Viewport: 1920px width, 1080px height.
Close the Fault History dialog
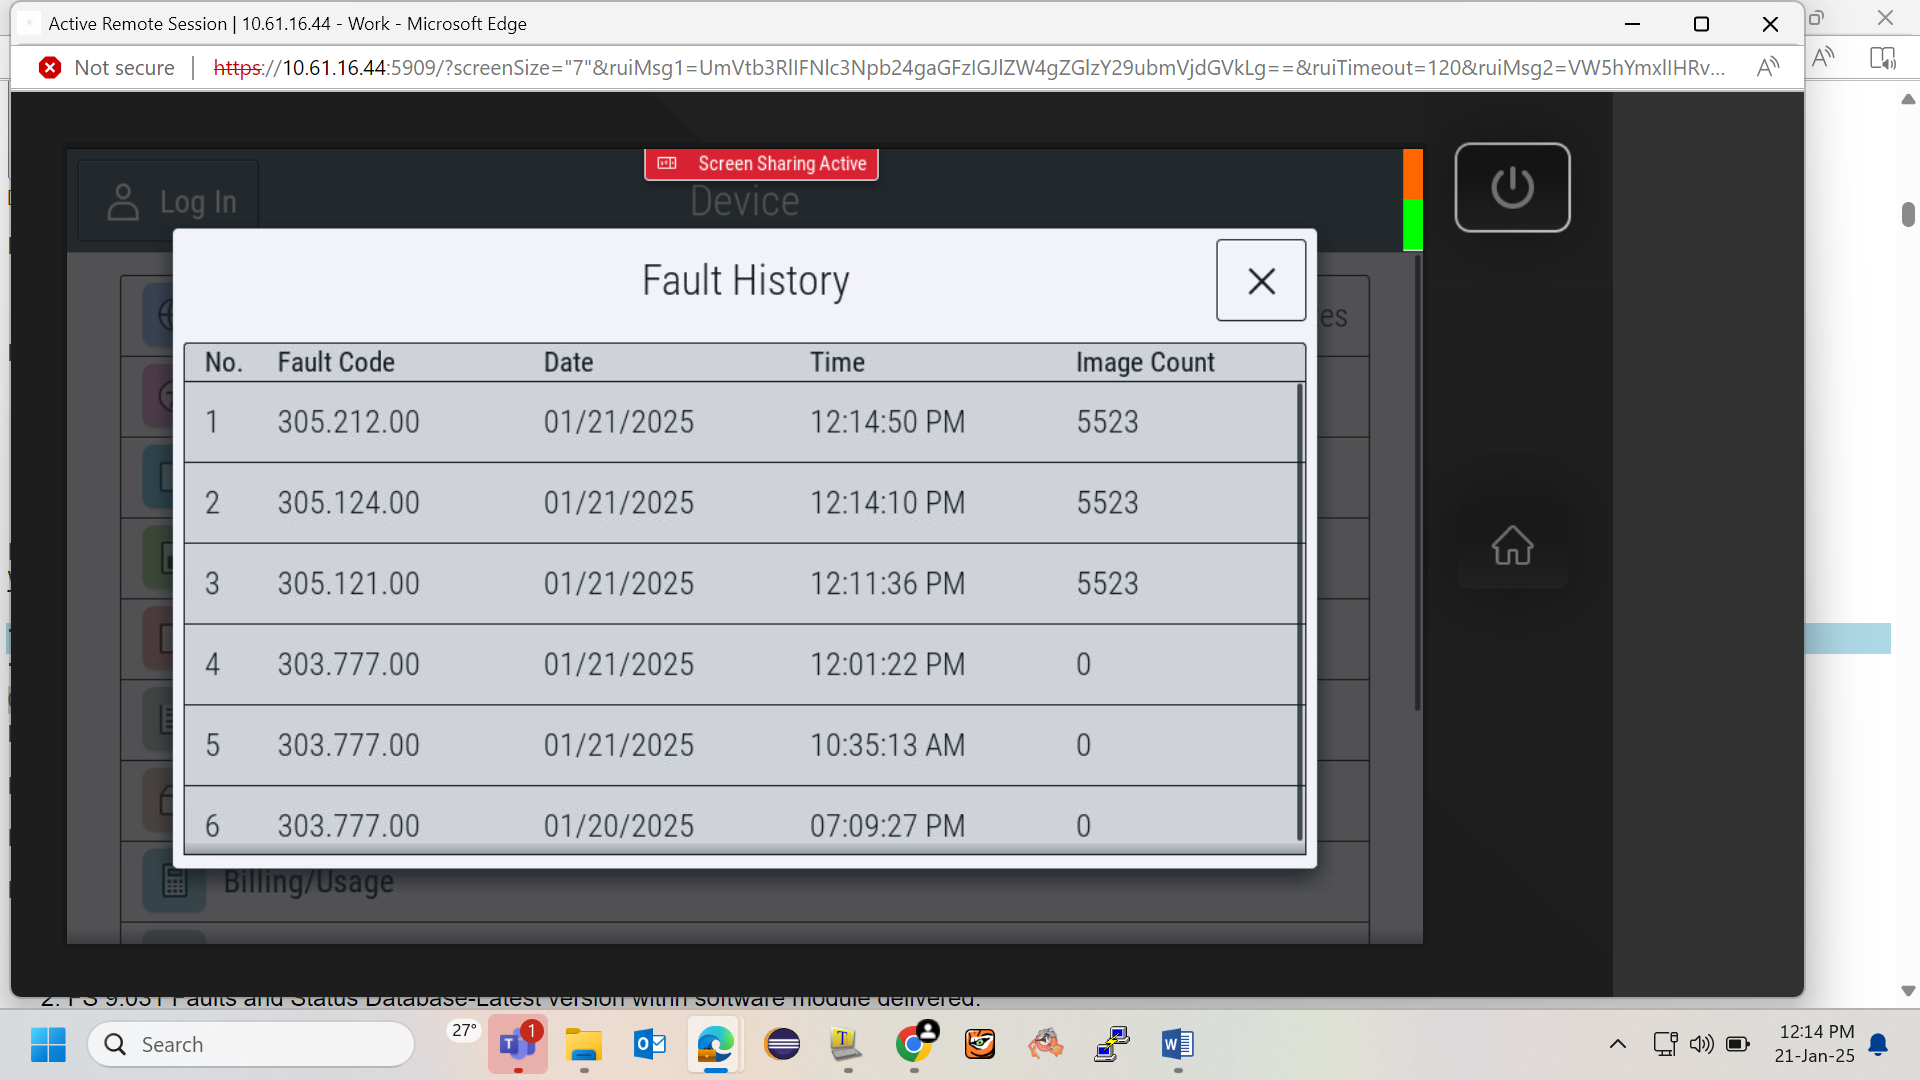click(x=1261, y=280)
